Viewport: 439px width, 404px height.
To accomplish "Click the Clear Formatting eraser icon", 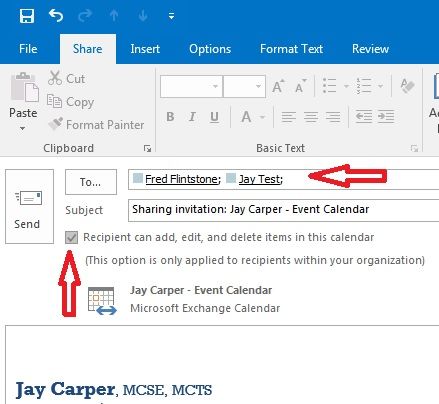I will click(x=407, y=86).
